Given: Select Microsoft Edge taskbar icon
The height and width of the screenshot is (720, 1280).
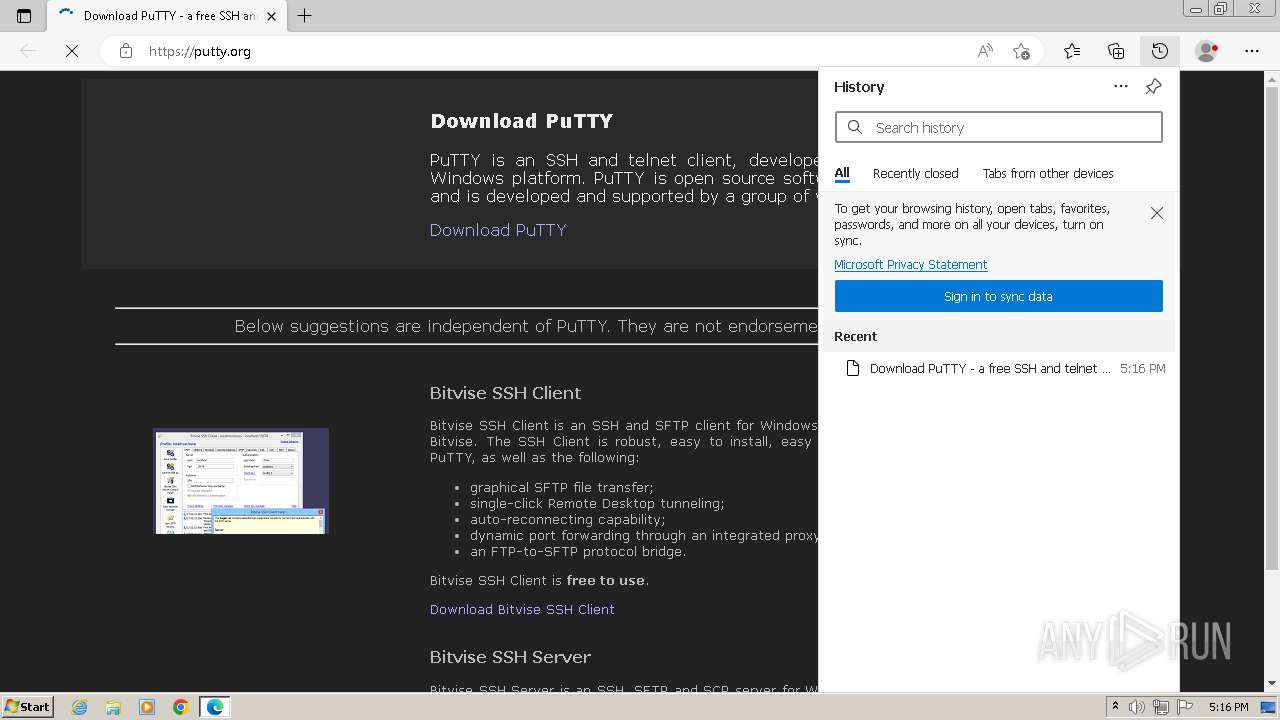Looking at the screenshot, I should coord(215,707).
